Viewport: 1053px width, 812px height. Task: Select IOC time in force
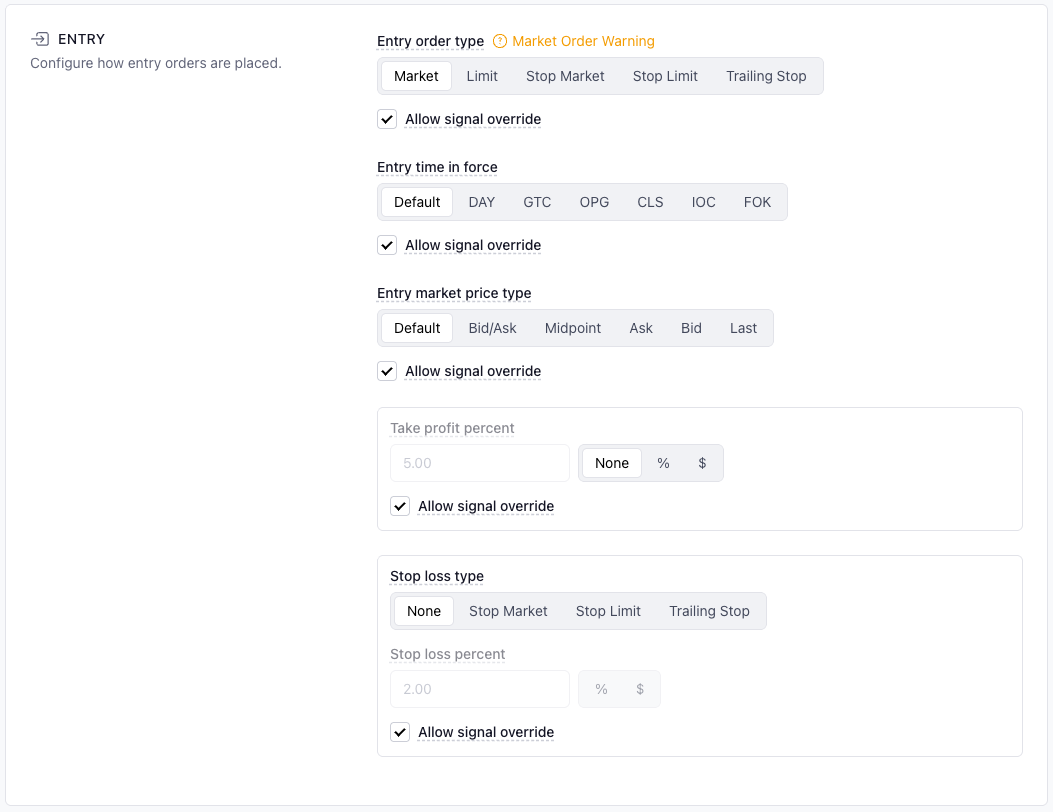pyautogui.click(x=703, y=202)
